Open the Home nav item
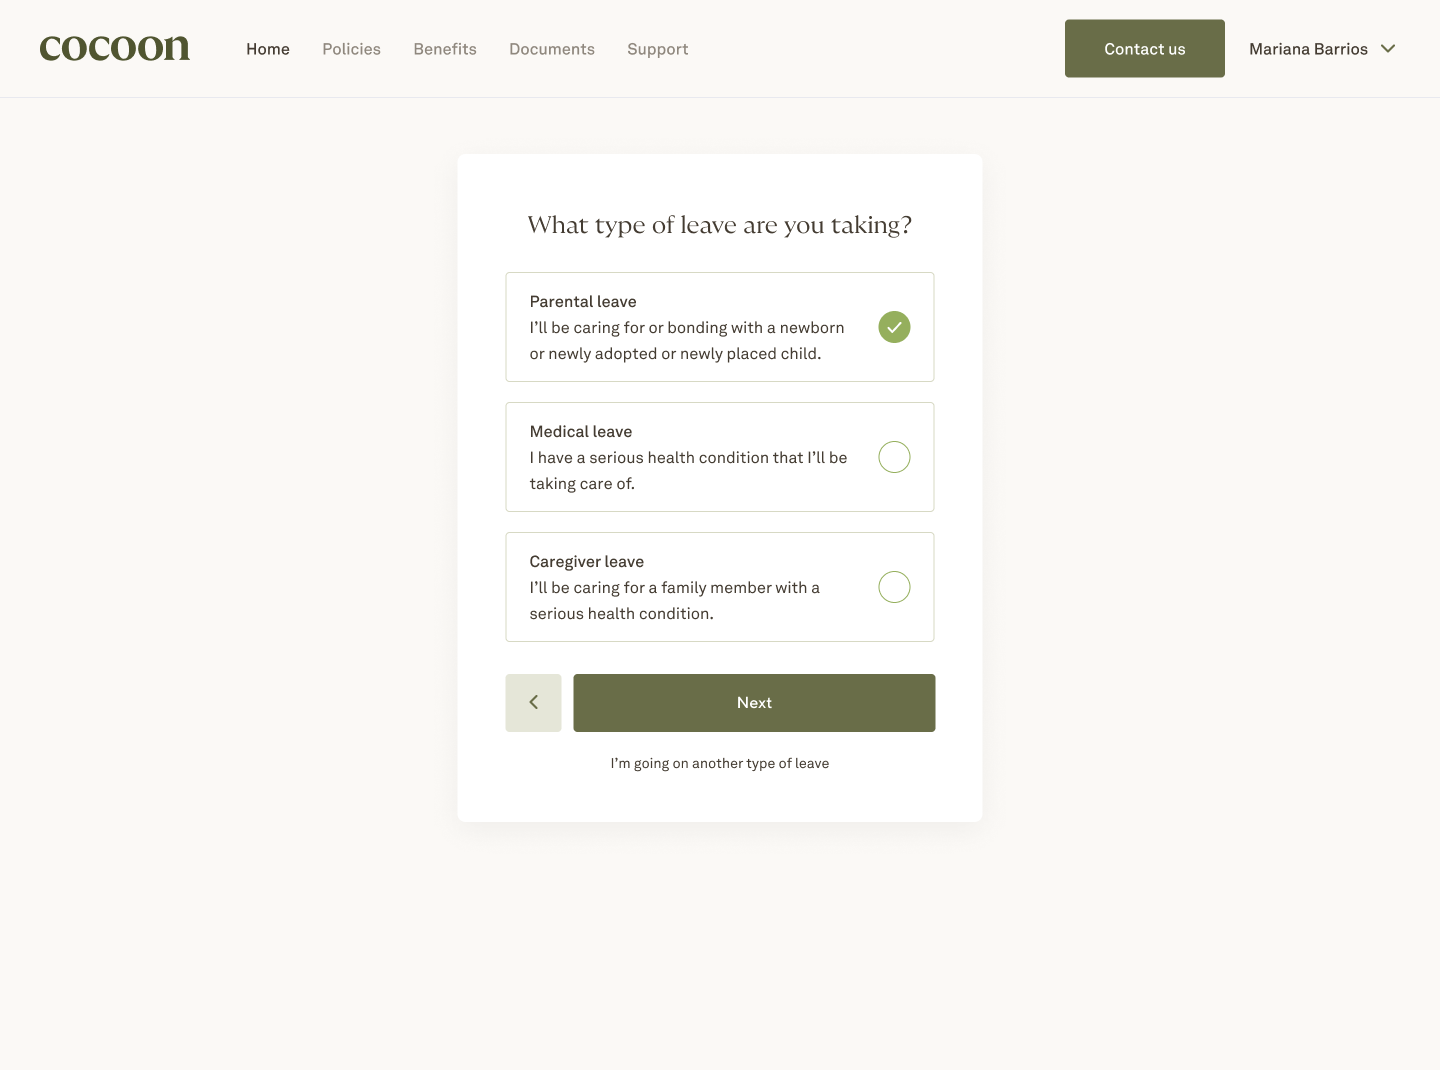Viewport: 1440px width, 1070px height. pos(268,49)
